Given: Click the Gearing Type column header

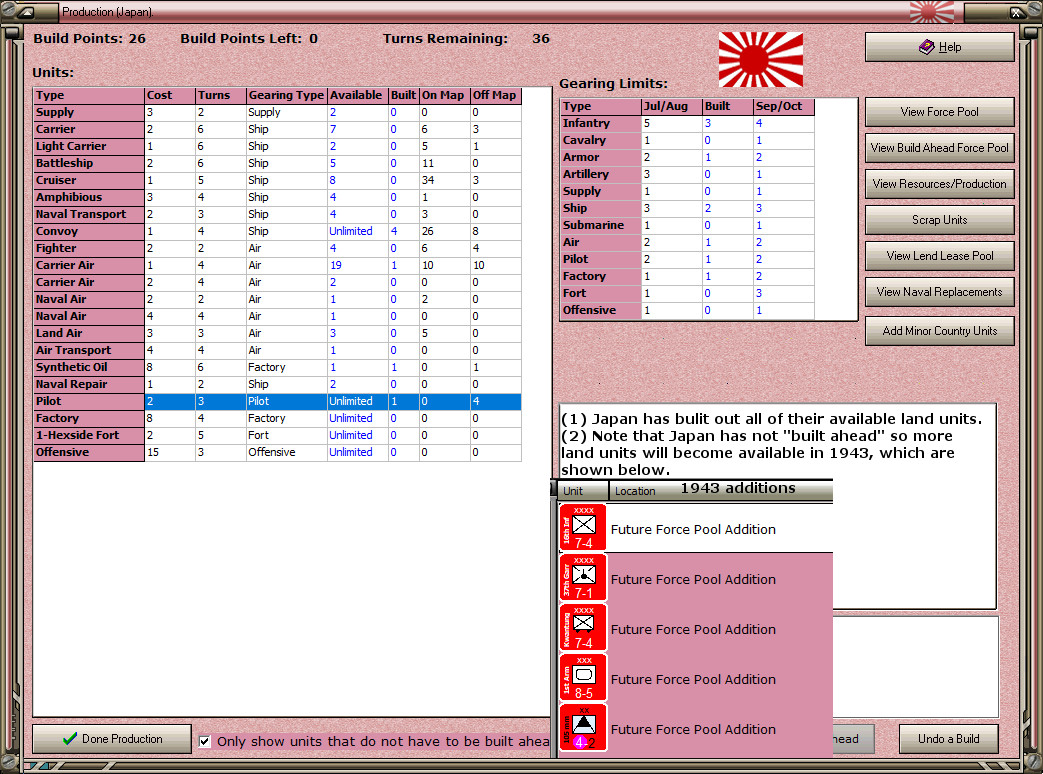Looking at the screenshot, I should [x=286, y=95].
